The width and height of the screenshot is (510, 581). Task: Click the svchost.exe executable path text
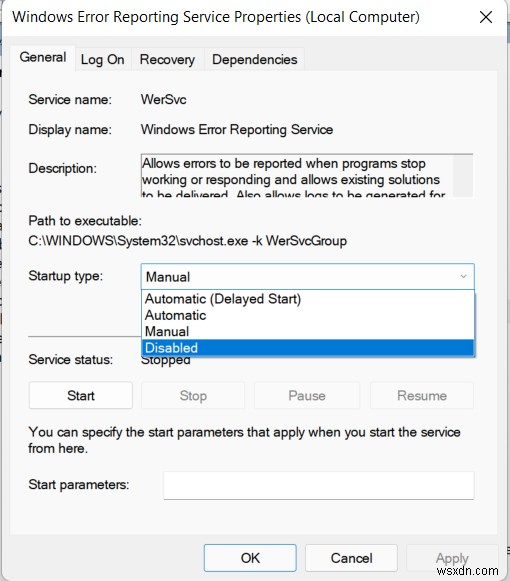[x=188, y=241]
